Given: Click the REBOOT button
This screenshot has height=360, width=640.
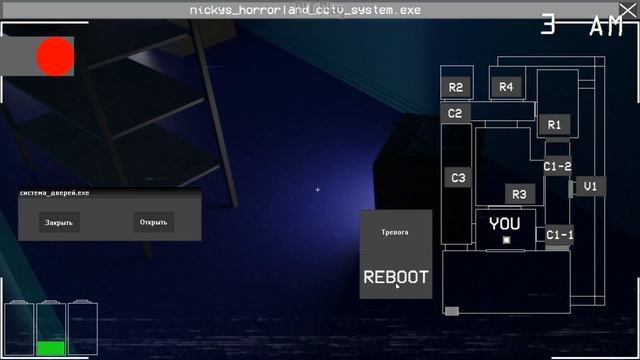Looking at the screenshot, I should pos(396,277).
